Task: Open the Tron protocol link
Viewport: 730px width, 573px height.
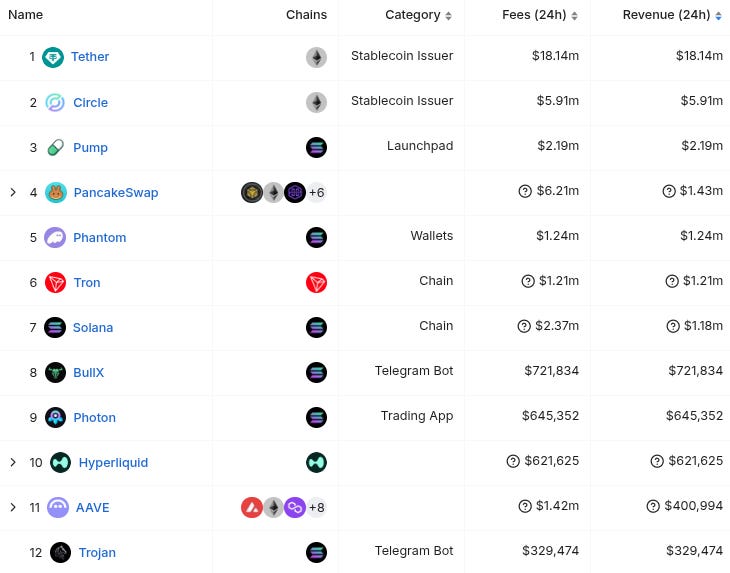Action: pos(87,283)
